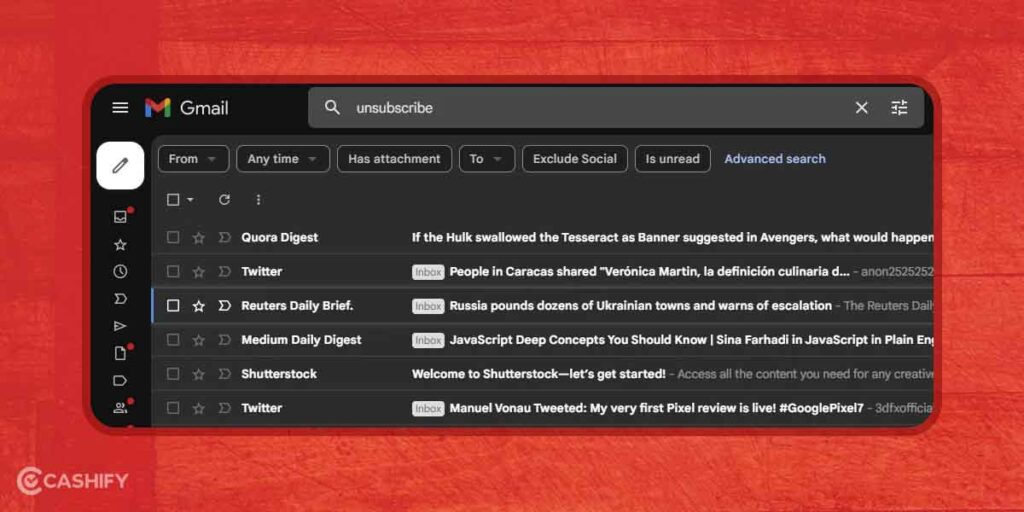The height and width of the screenshot is (512, 1024).
Task: Open the people icon in sidebar
Action: (x=120, y=408)
